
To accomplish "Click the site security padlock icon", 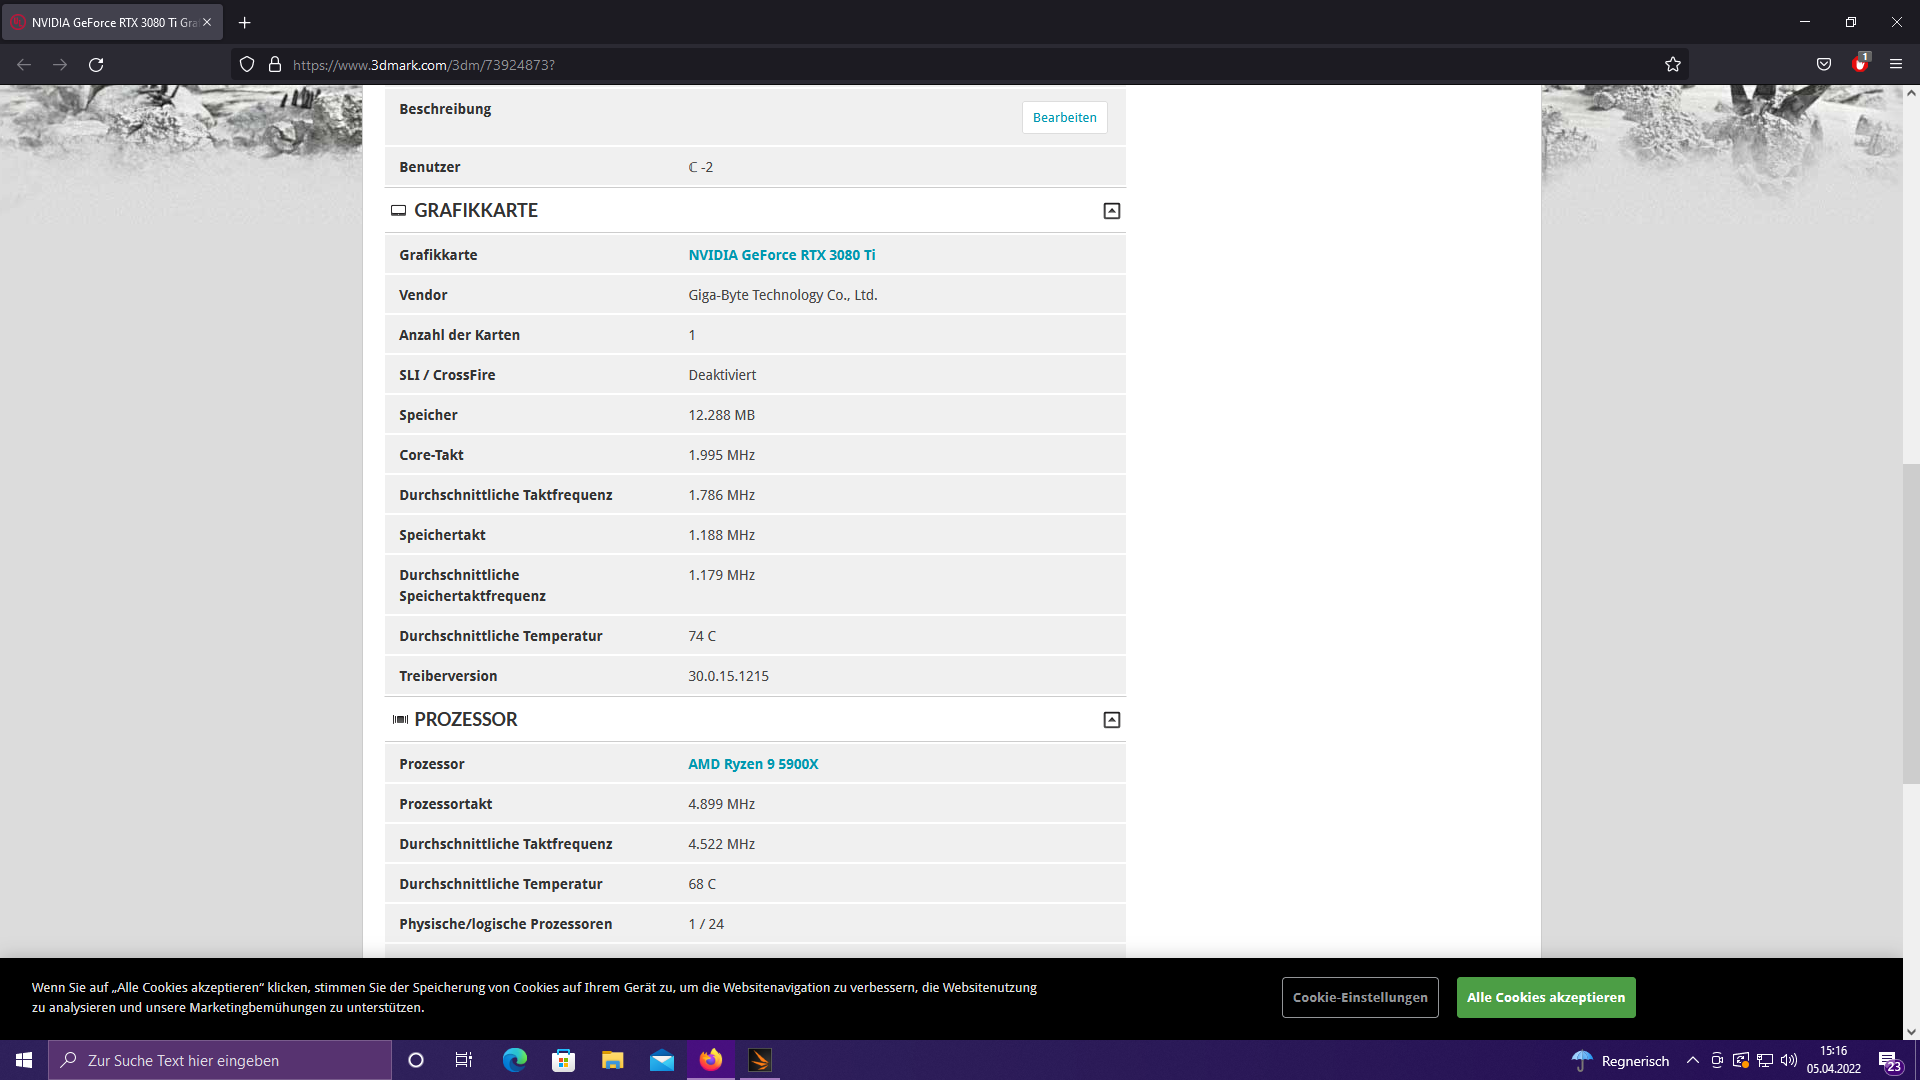I will [x=275, y=65].
